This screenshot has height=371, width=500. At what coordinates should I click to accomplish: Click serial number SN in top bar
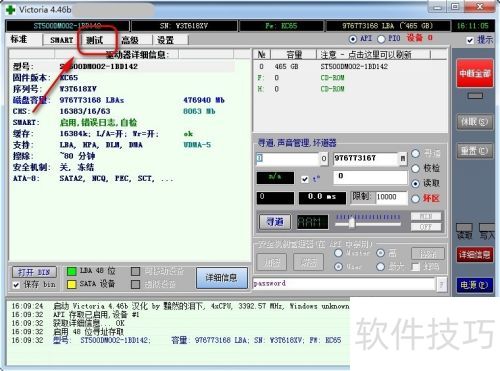[184, 26]
